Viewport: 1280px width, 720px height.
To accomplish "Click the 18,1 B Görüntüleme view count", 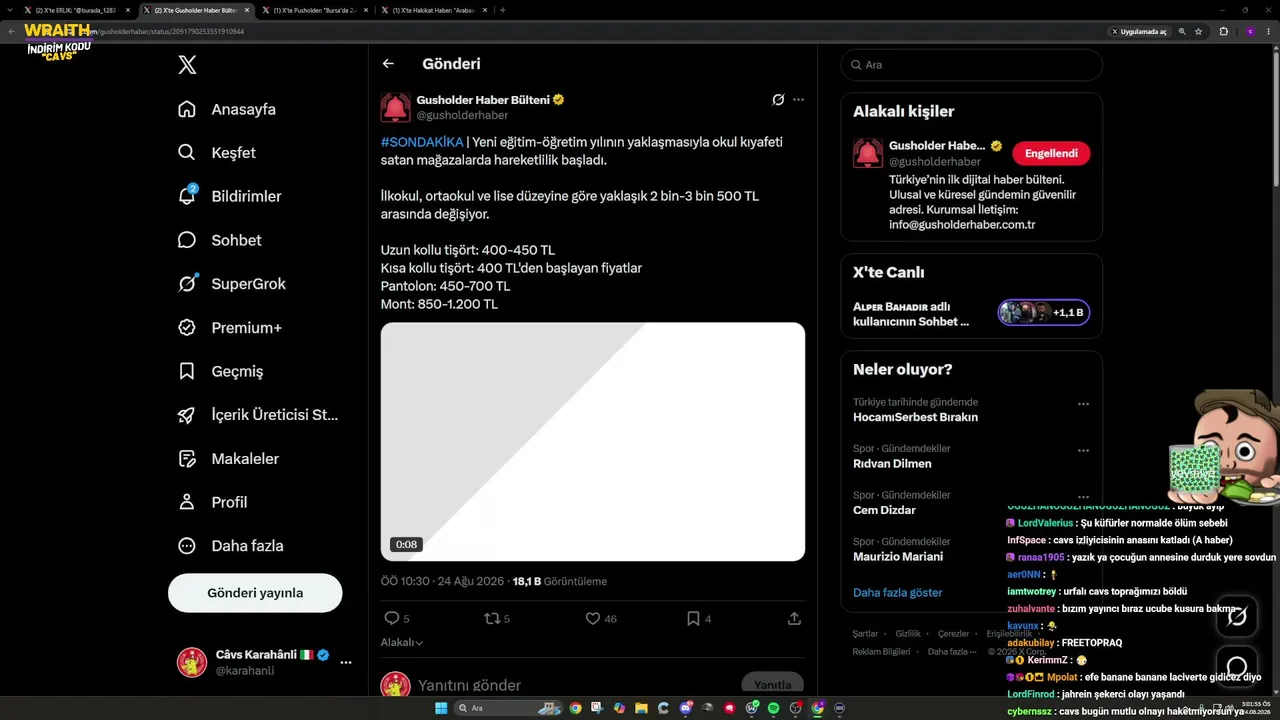I will [x=560, y=581].
